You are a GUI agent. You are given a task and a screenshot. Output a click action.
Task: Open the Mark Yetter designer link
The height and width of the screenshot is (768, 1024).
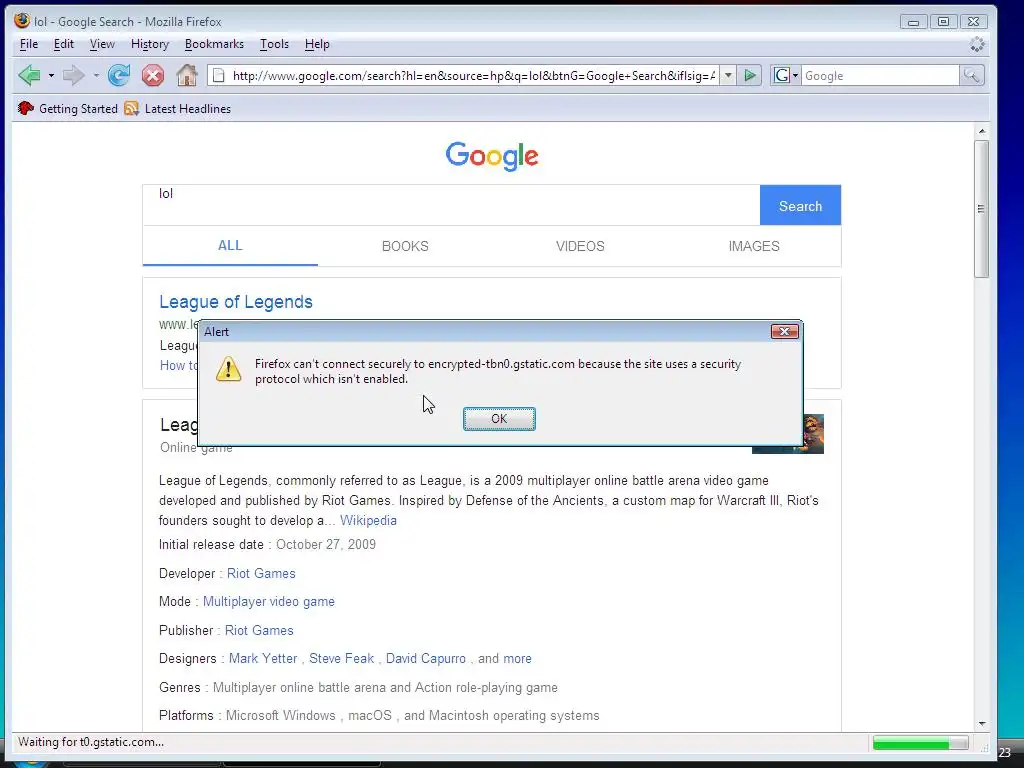click(x=263, y=658)
